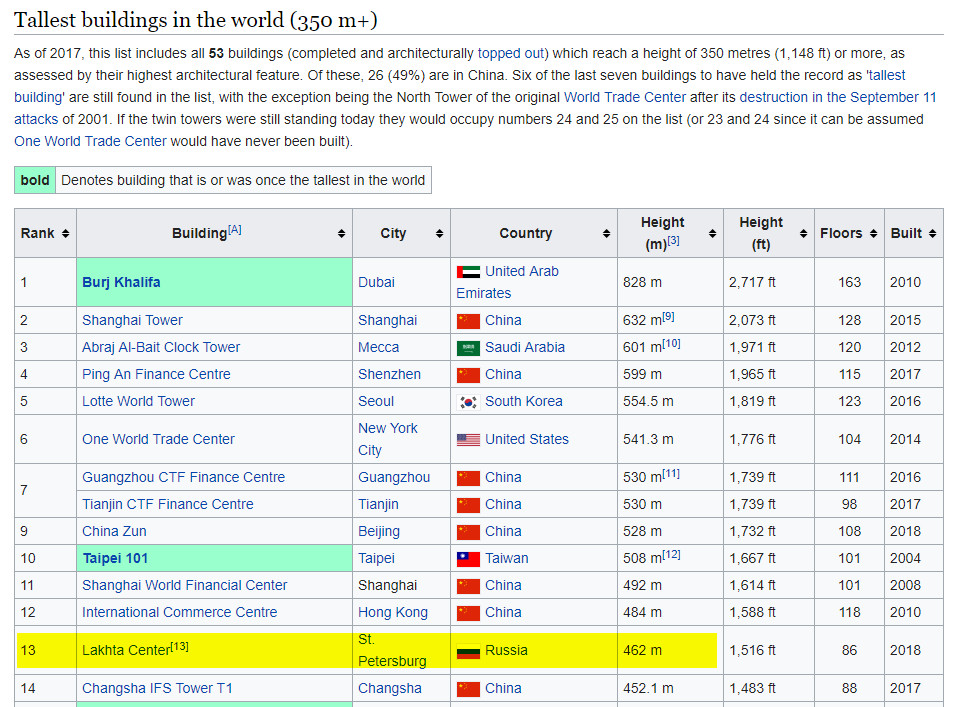Sort table by City column arrows
Screen dimensions: 957x707
tap(439, 233)
